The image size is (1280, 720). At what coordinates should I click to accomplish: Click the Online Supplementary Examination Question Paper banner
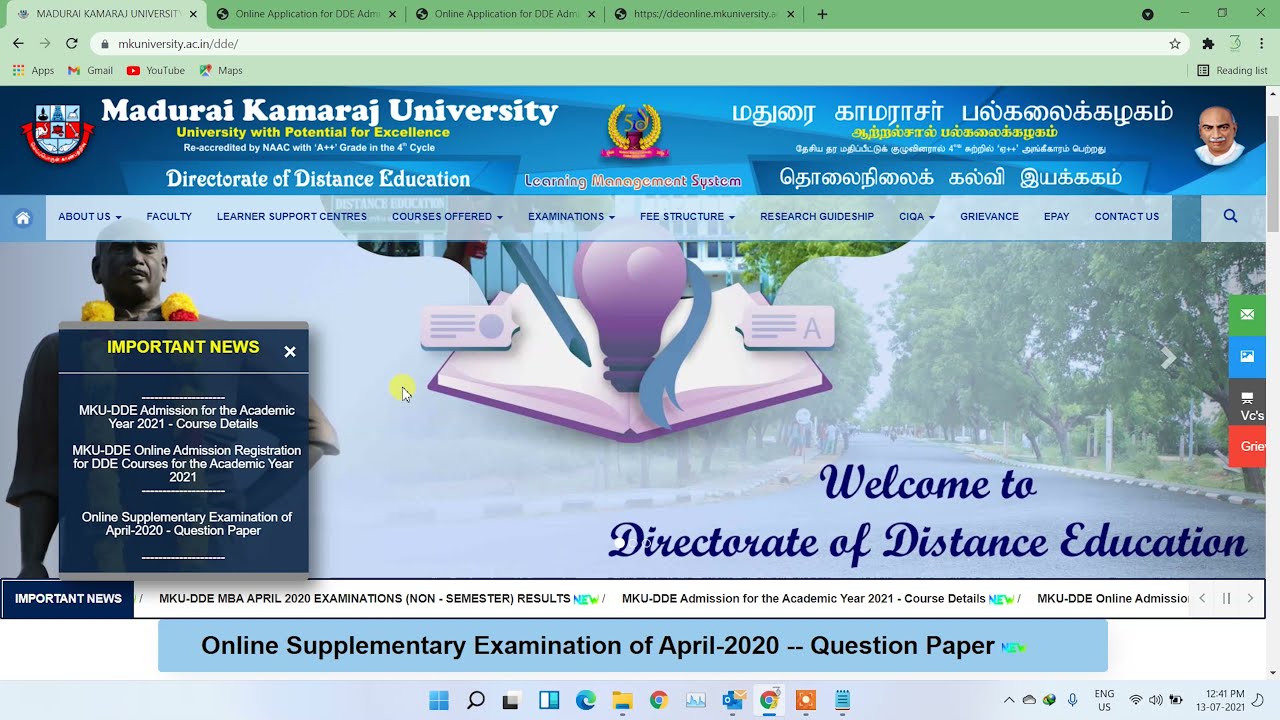tap(633, 646)
